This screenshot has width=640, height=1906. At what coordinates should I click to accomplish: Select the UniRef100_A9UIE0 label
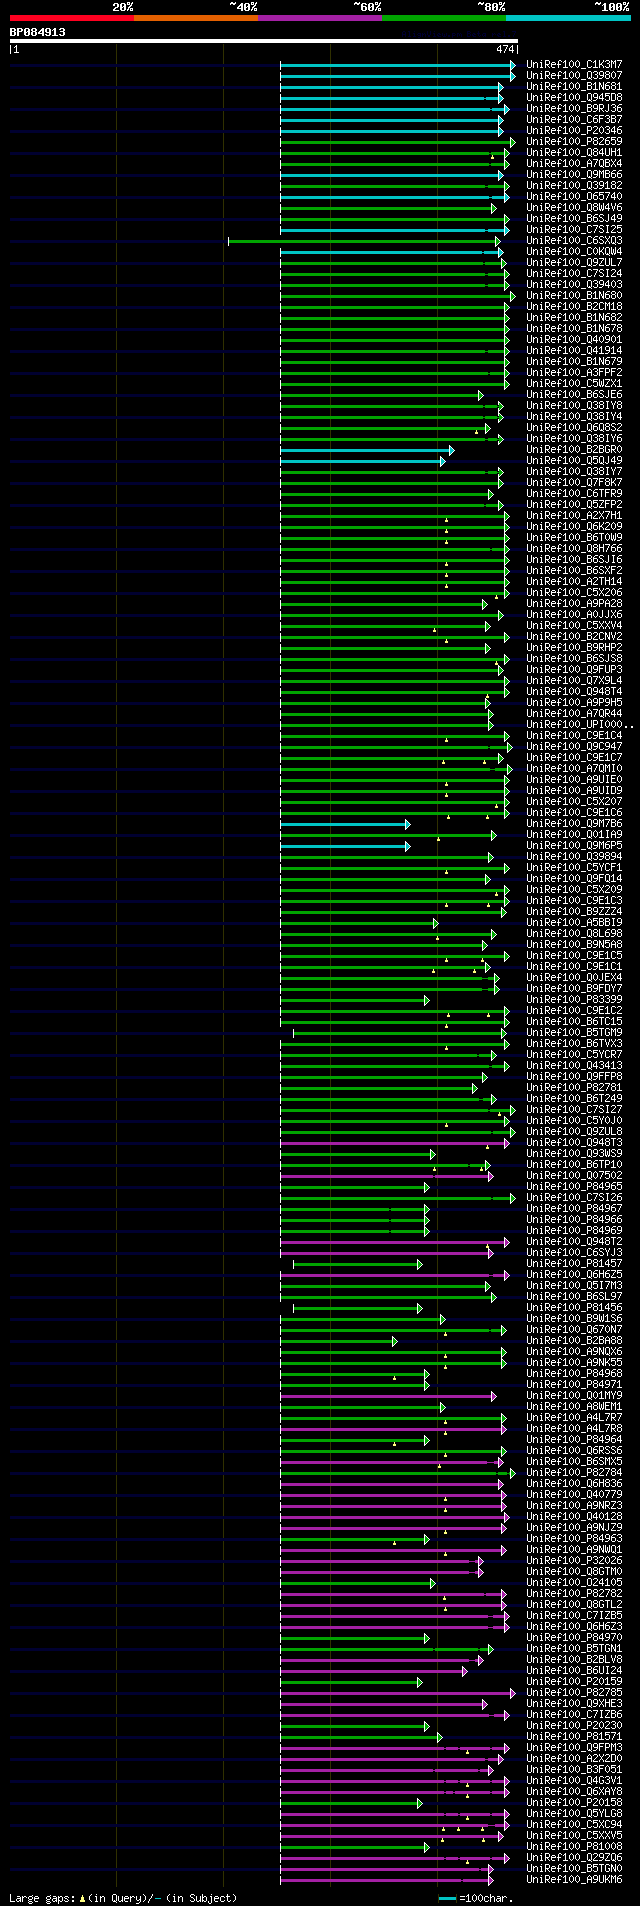[574, 779]
